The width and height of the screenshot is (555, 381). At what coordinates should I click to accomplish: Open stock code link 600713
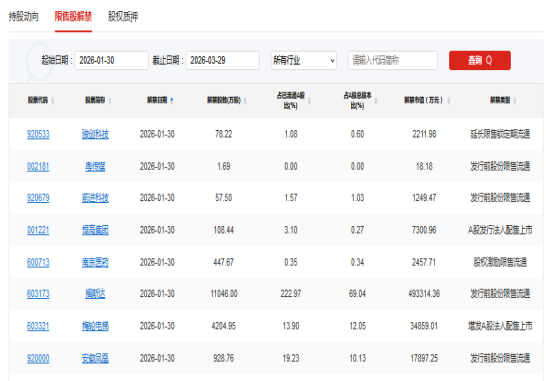(38, 262)
